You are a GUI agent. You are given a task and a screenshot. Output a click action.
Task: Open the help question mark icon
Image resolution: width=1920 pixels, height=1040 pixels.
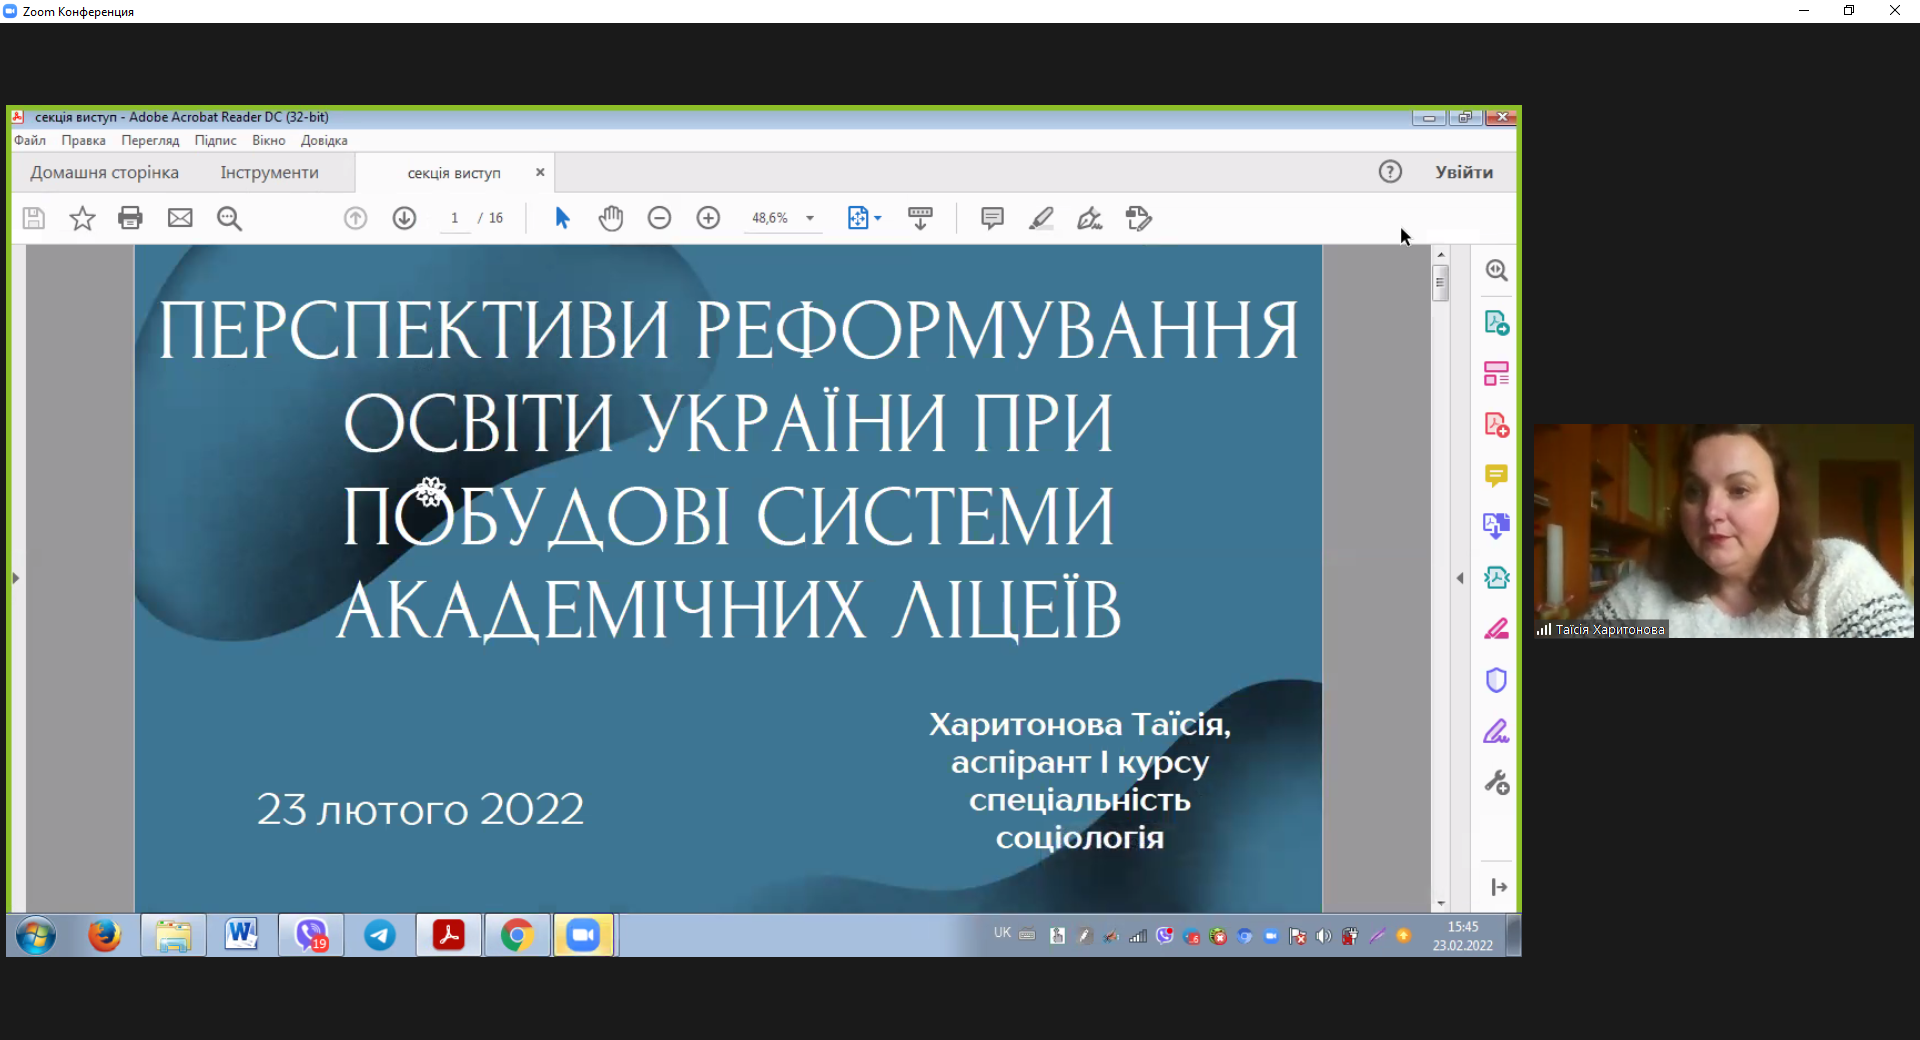[1390, 172]
